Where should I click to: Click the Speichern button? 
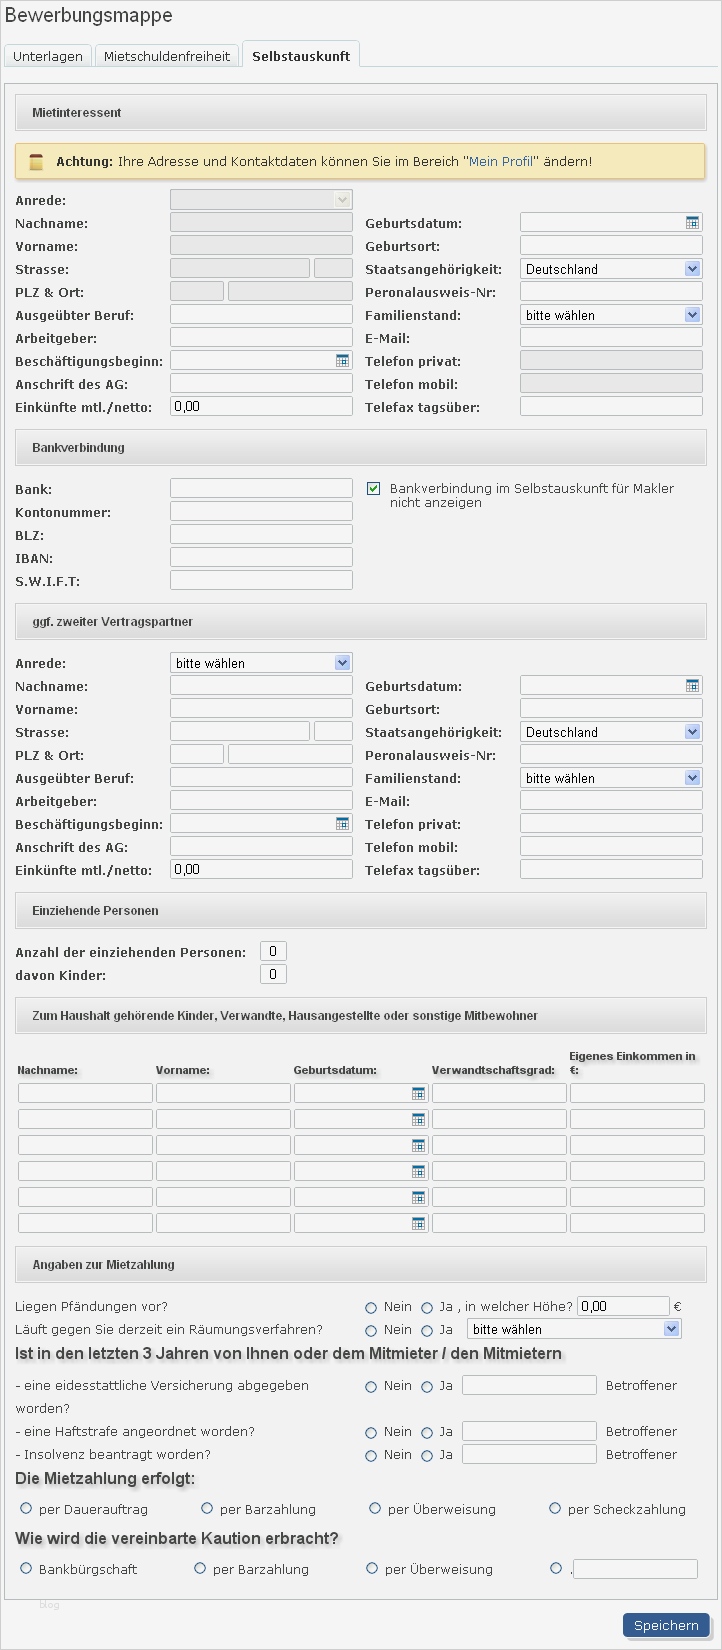coord(665,1625)
